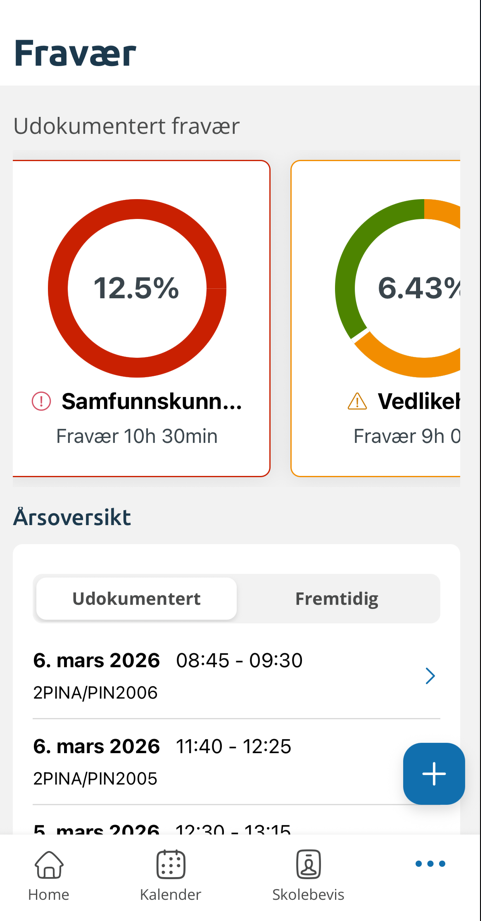Tap the orange warning triangle beside Vedlikeh

[x=357, y=402]
